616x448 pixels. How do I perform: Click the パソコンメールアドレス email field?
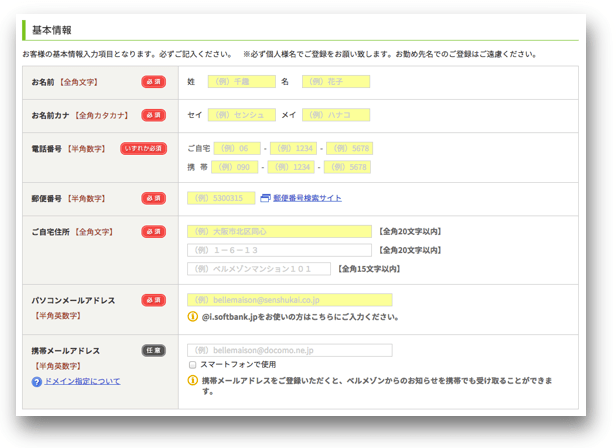[290, 300]
